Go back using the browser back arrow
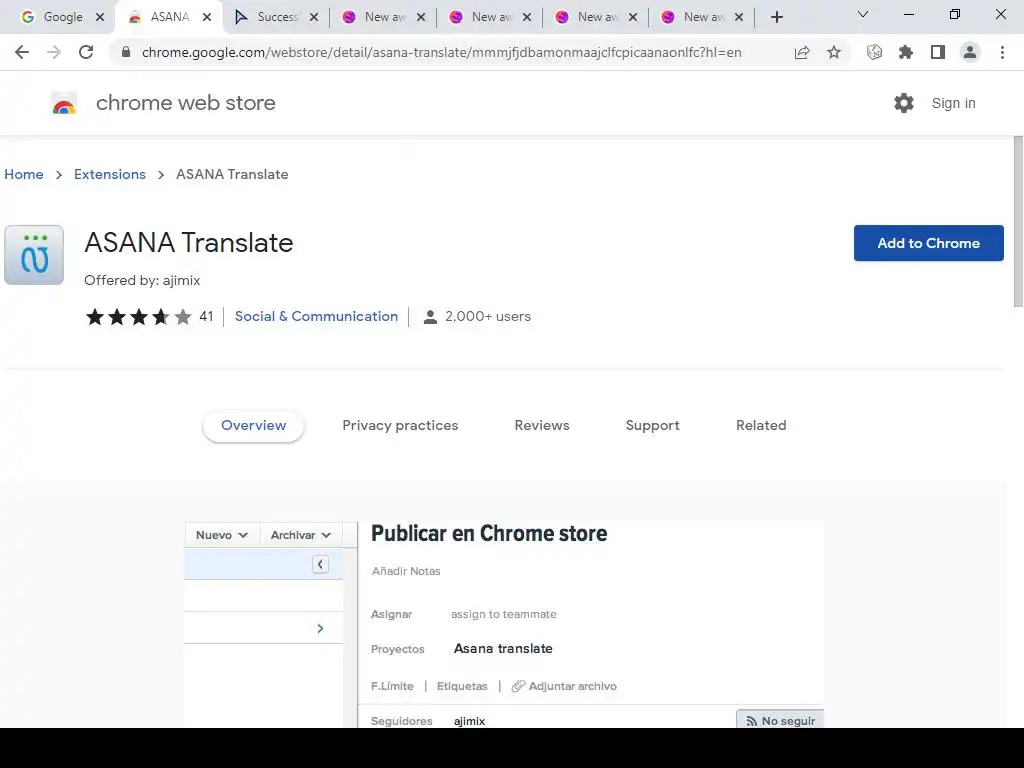Viewport: 1024px width, 768px height. (22, 52)
